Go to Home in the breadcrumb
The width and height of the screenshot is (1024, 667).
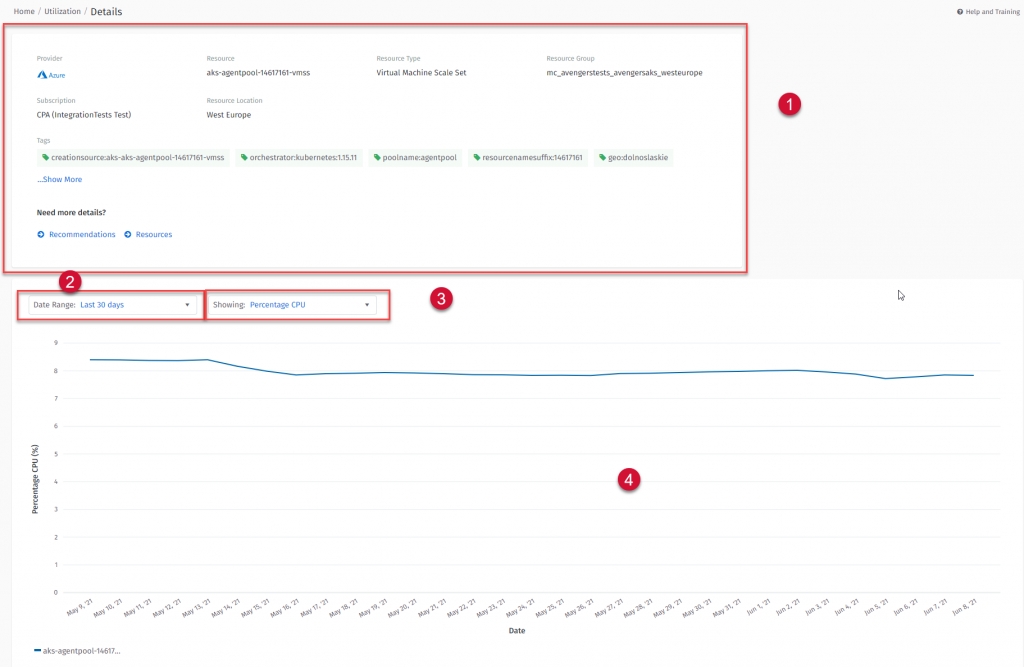click(x=23, y=11)
